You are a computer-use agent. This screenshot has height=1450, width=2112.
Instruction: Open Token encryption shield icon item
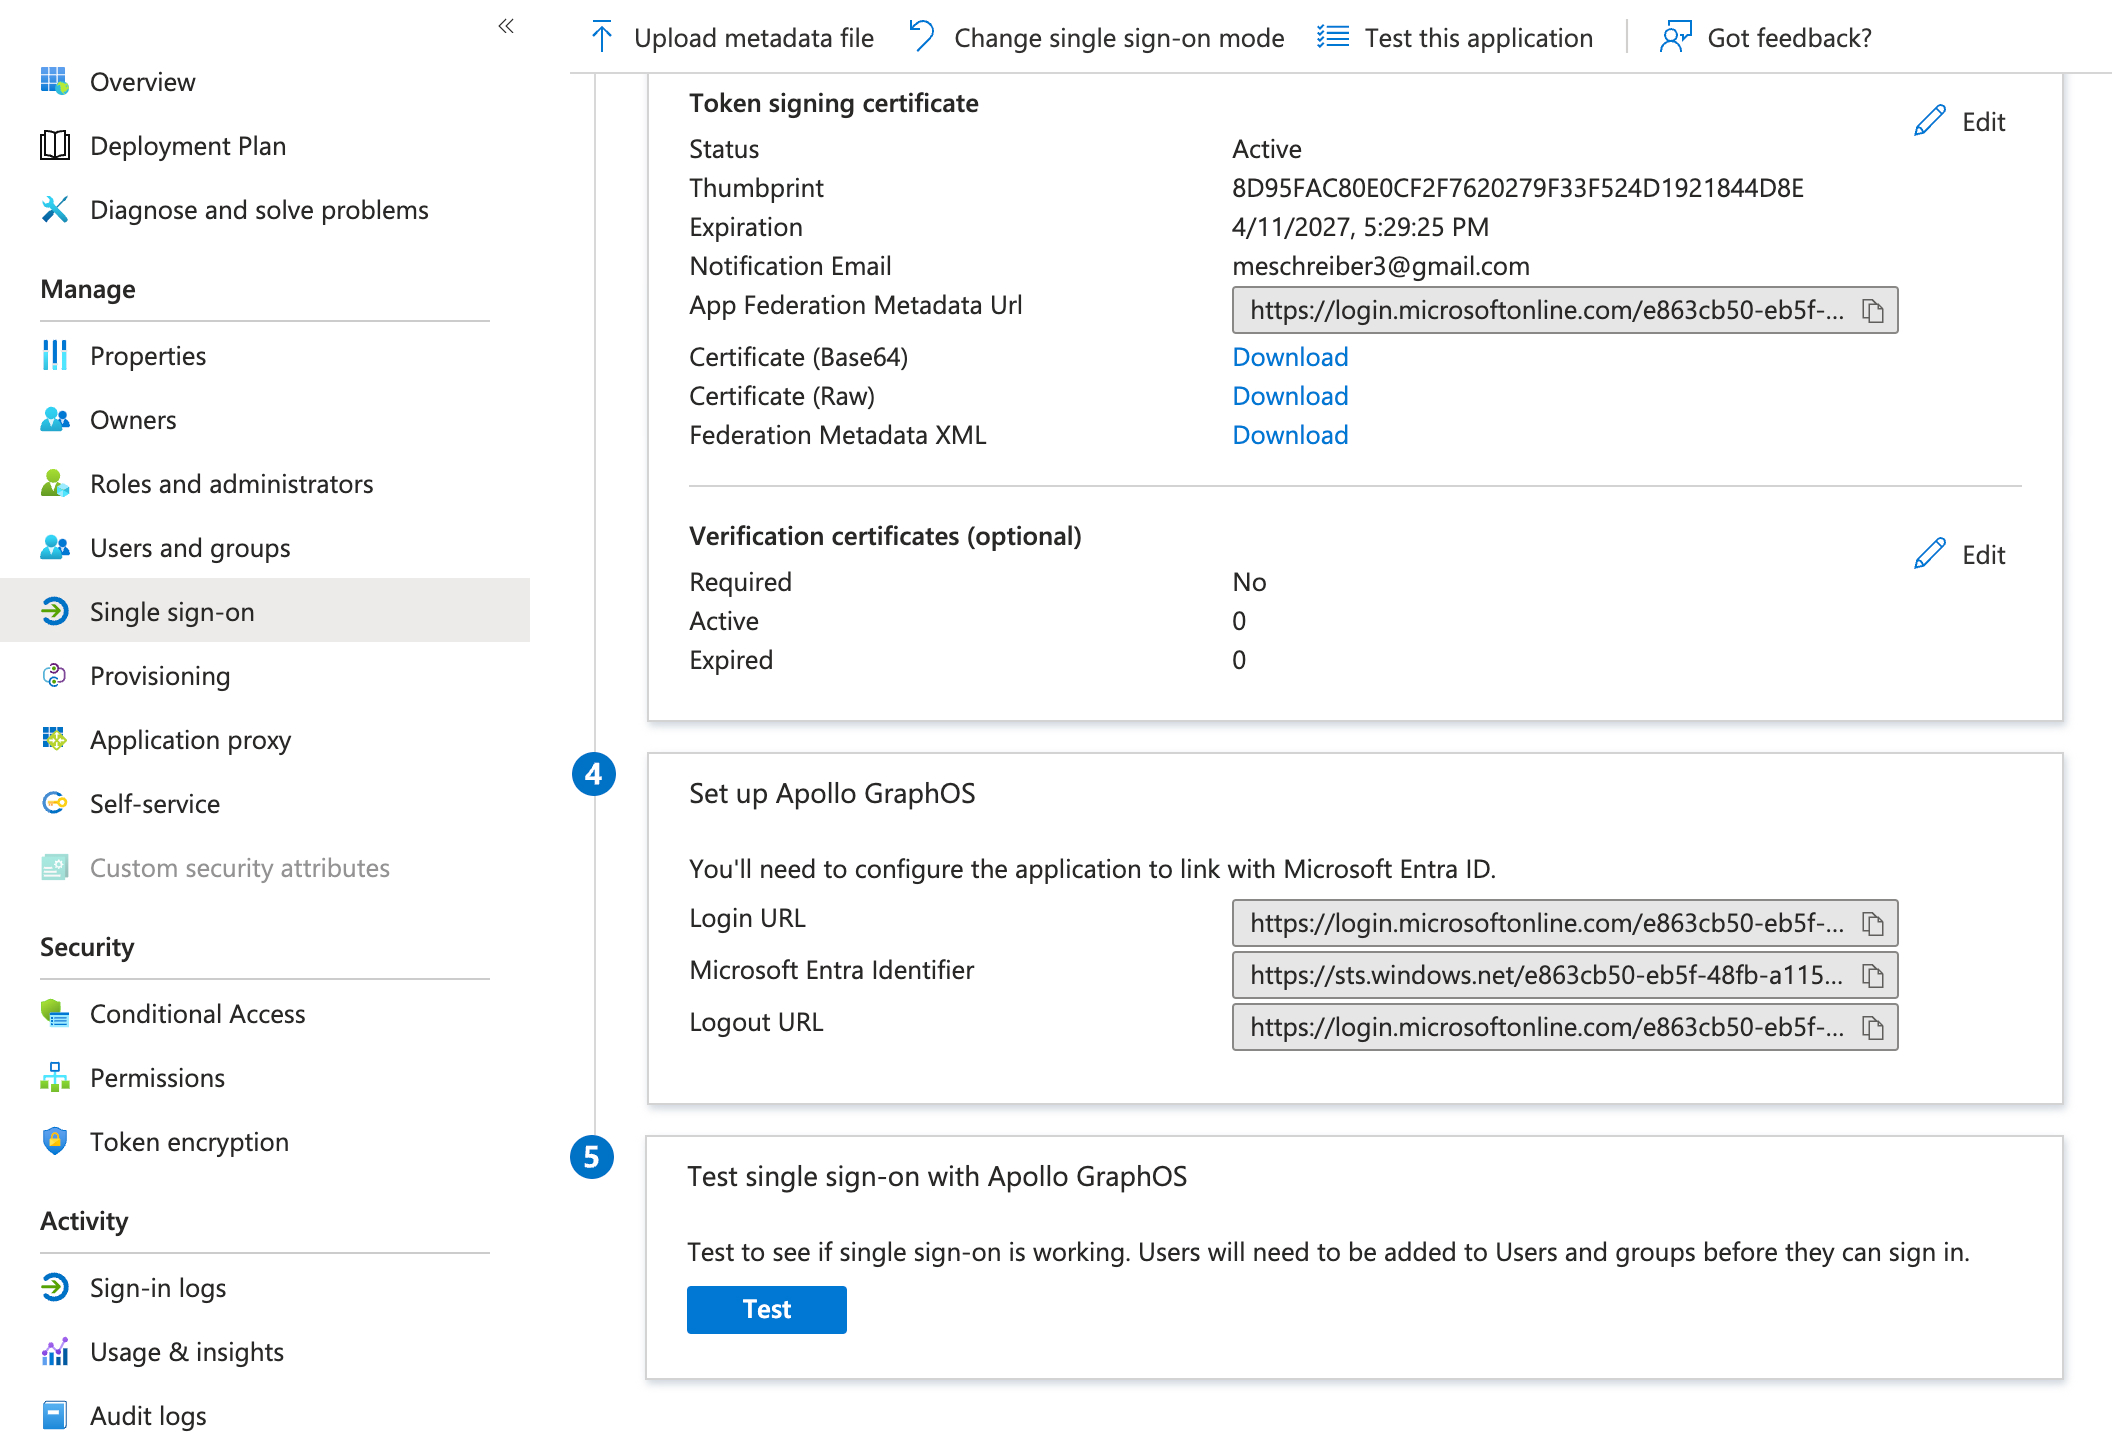pos(55,1142)
